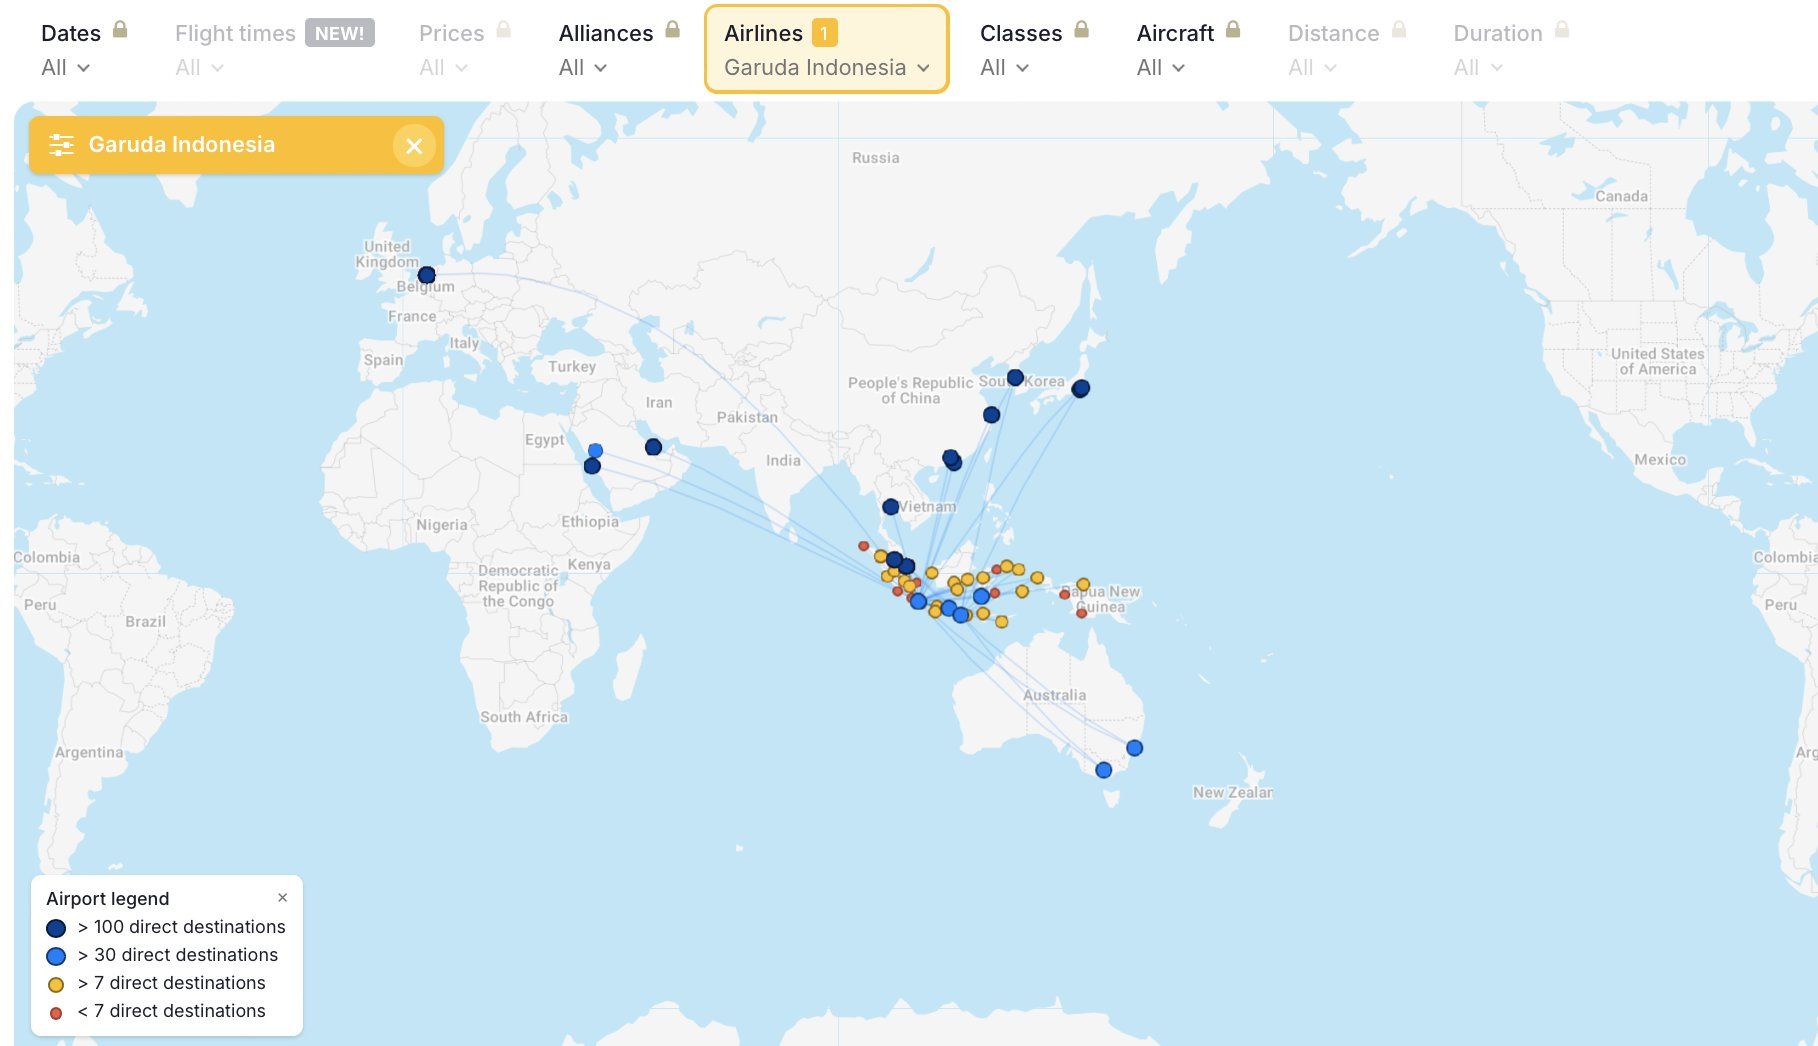
Task: Open the Flight times filter dropdown
Action: coord(199,68)
